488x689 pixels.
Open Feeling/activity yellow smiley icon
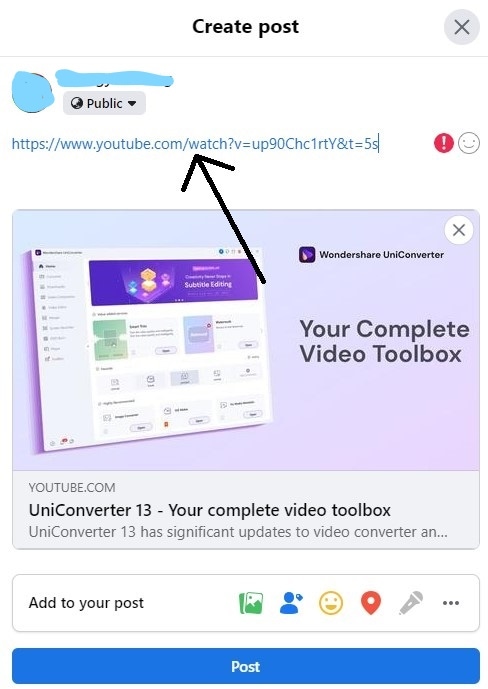[331, 603]
